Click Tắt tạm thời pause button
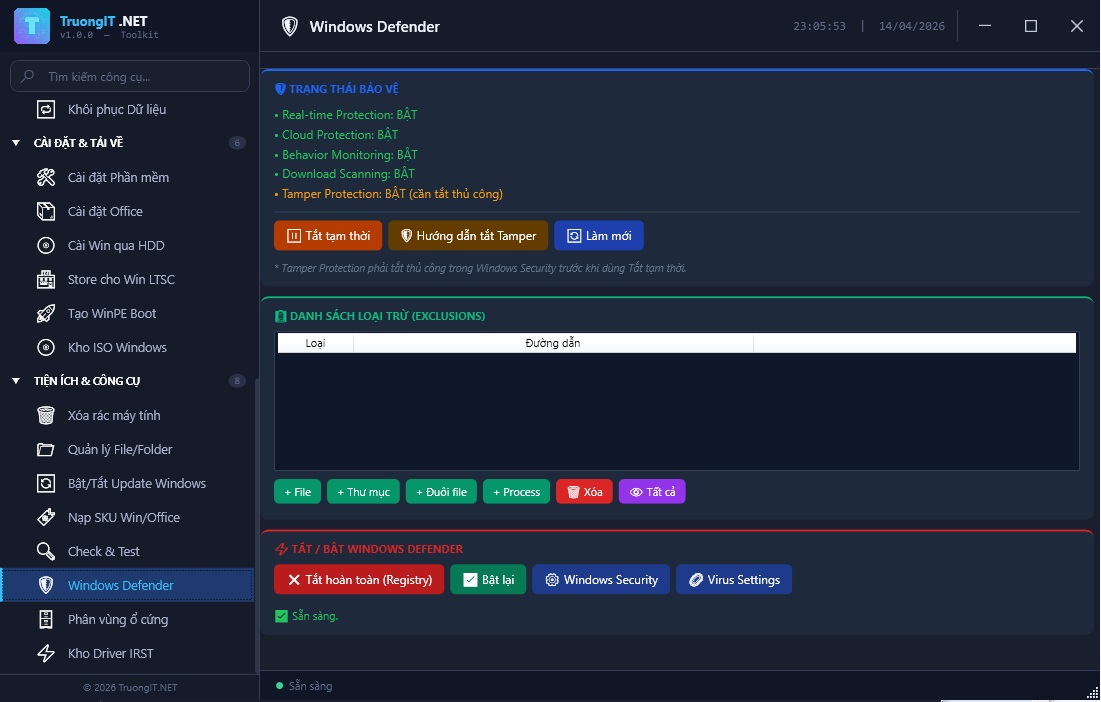The width and height of the screenshot is (1101, 702). (x=328, y=236)
